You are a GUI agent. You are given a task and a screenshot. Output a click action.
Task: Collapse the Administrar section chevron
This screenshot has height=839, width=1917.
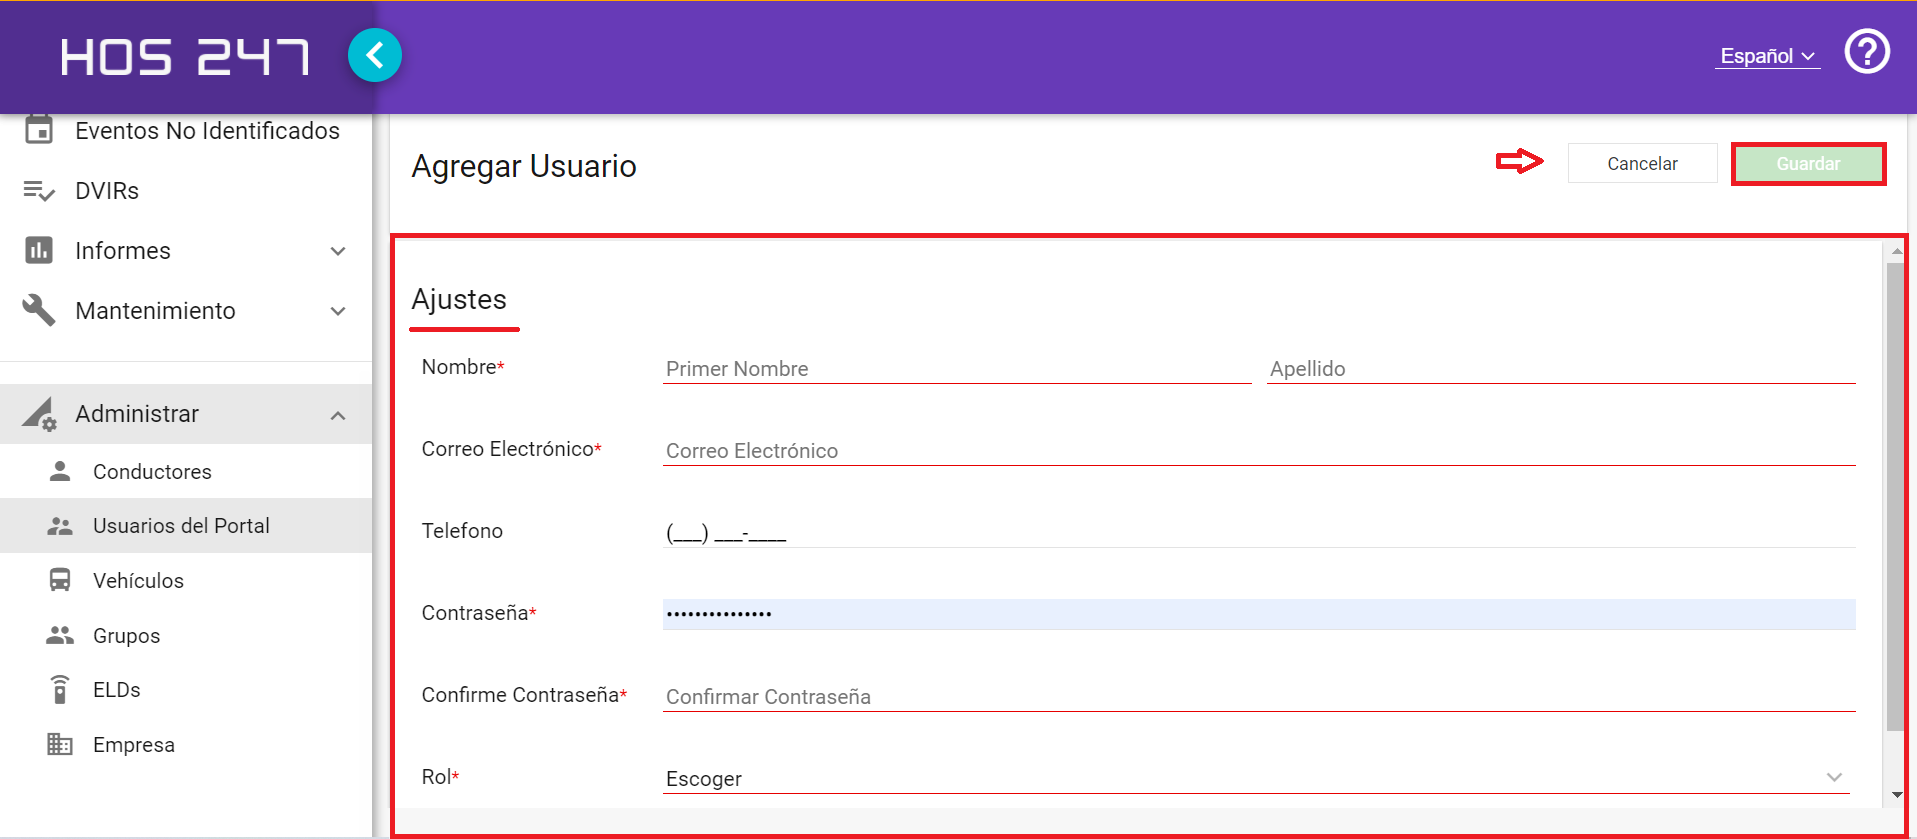pyautogui.click(x=338, y=415)
